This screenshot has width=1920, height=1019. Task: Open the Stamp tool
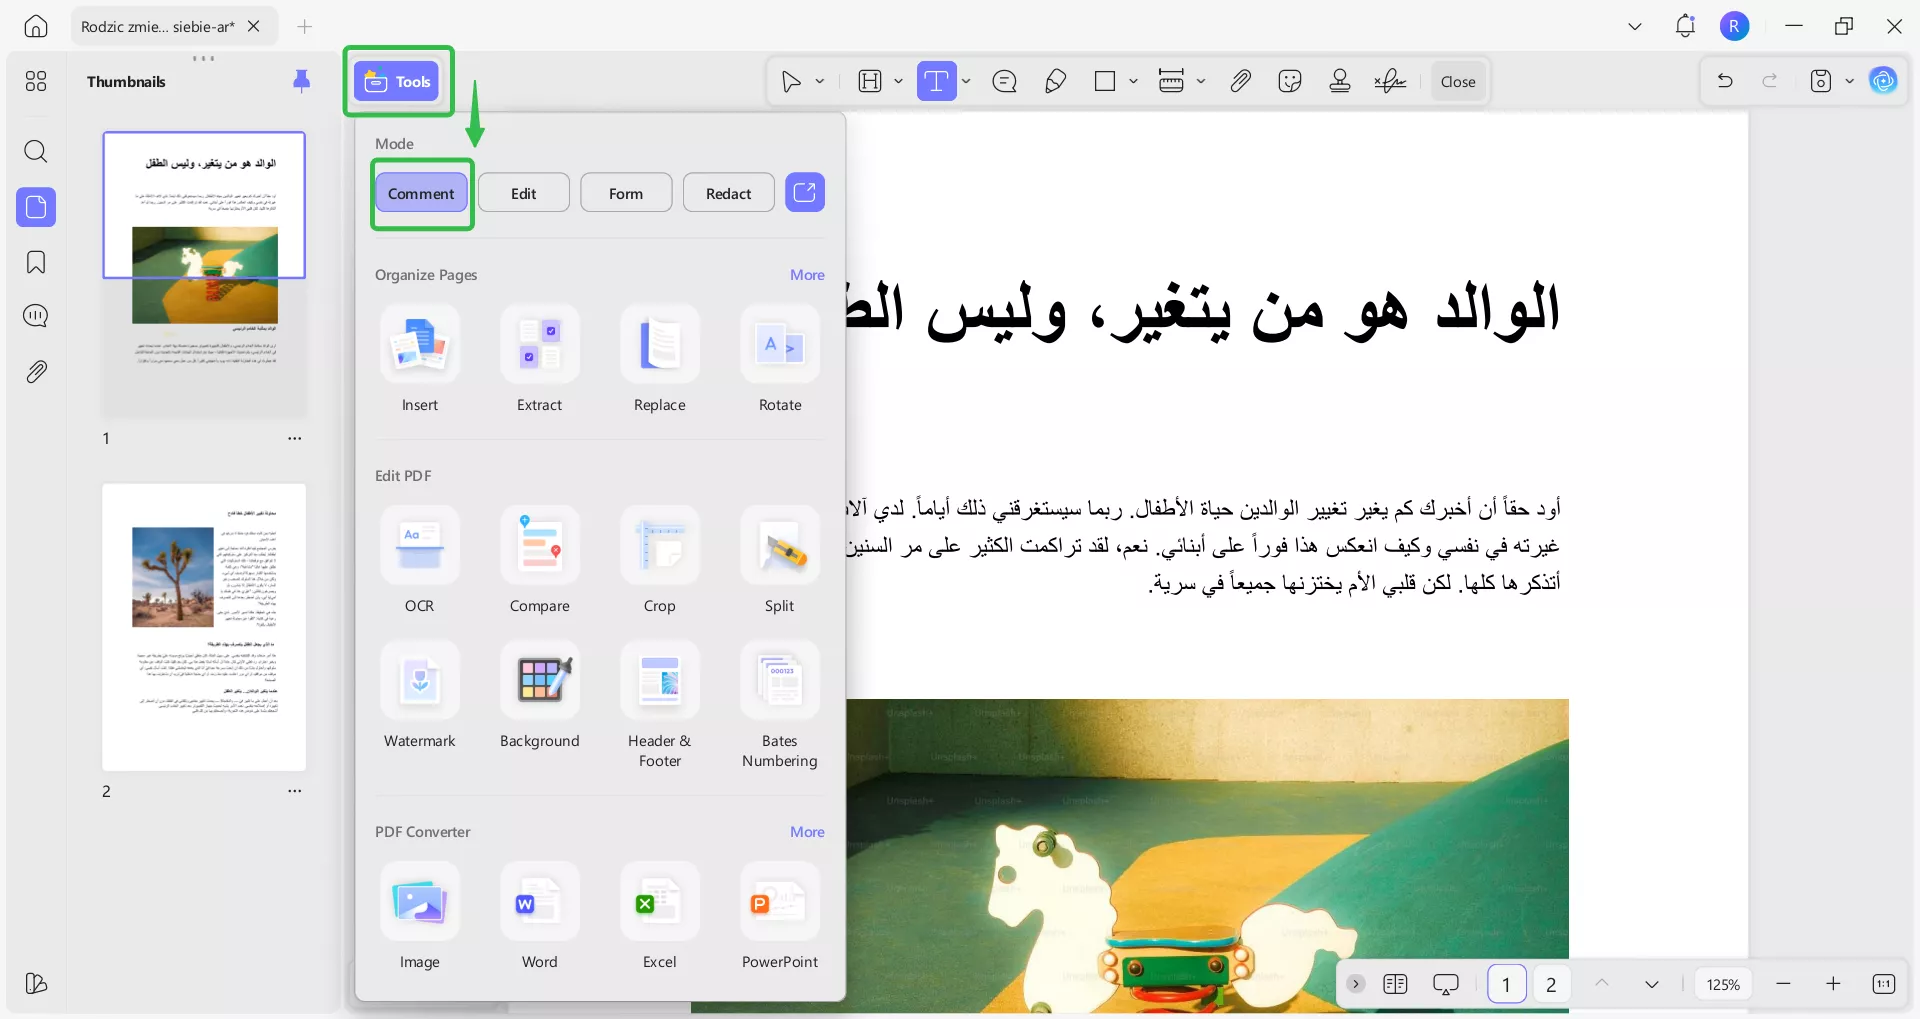click(x=1340, y=81)
